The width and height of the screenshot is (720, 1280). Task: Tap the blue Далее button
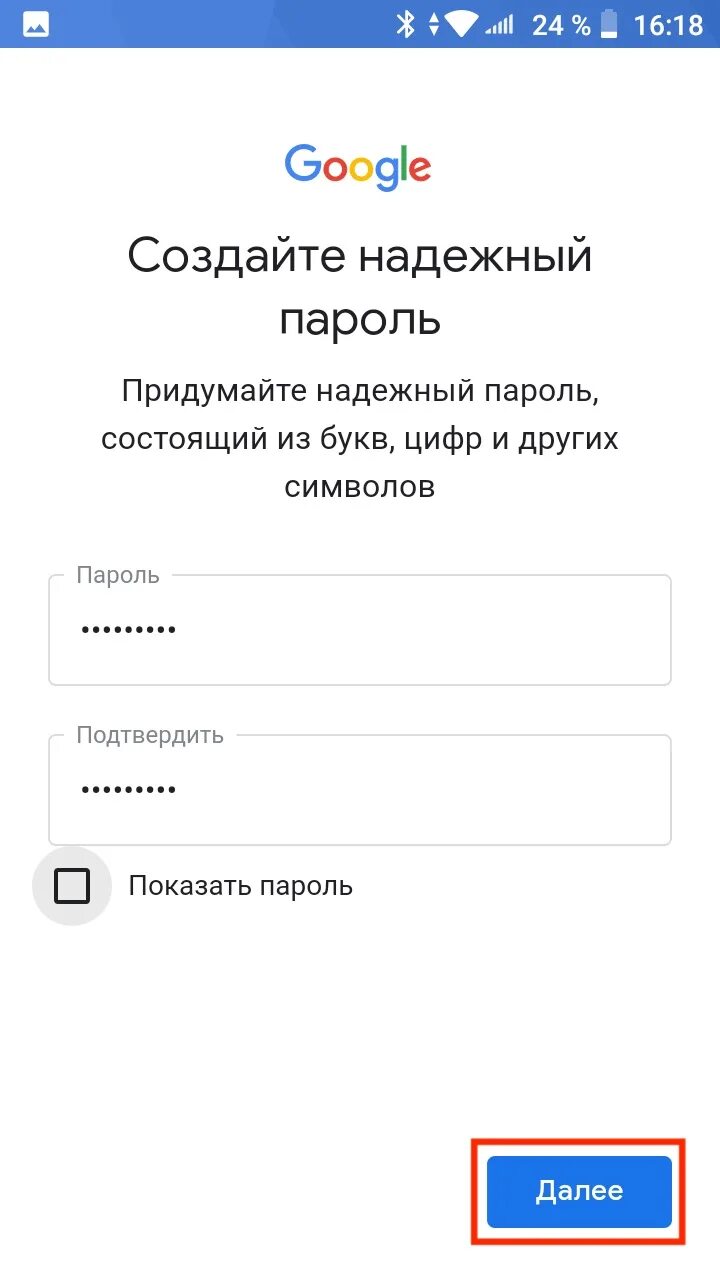coord(579,1191)
